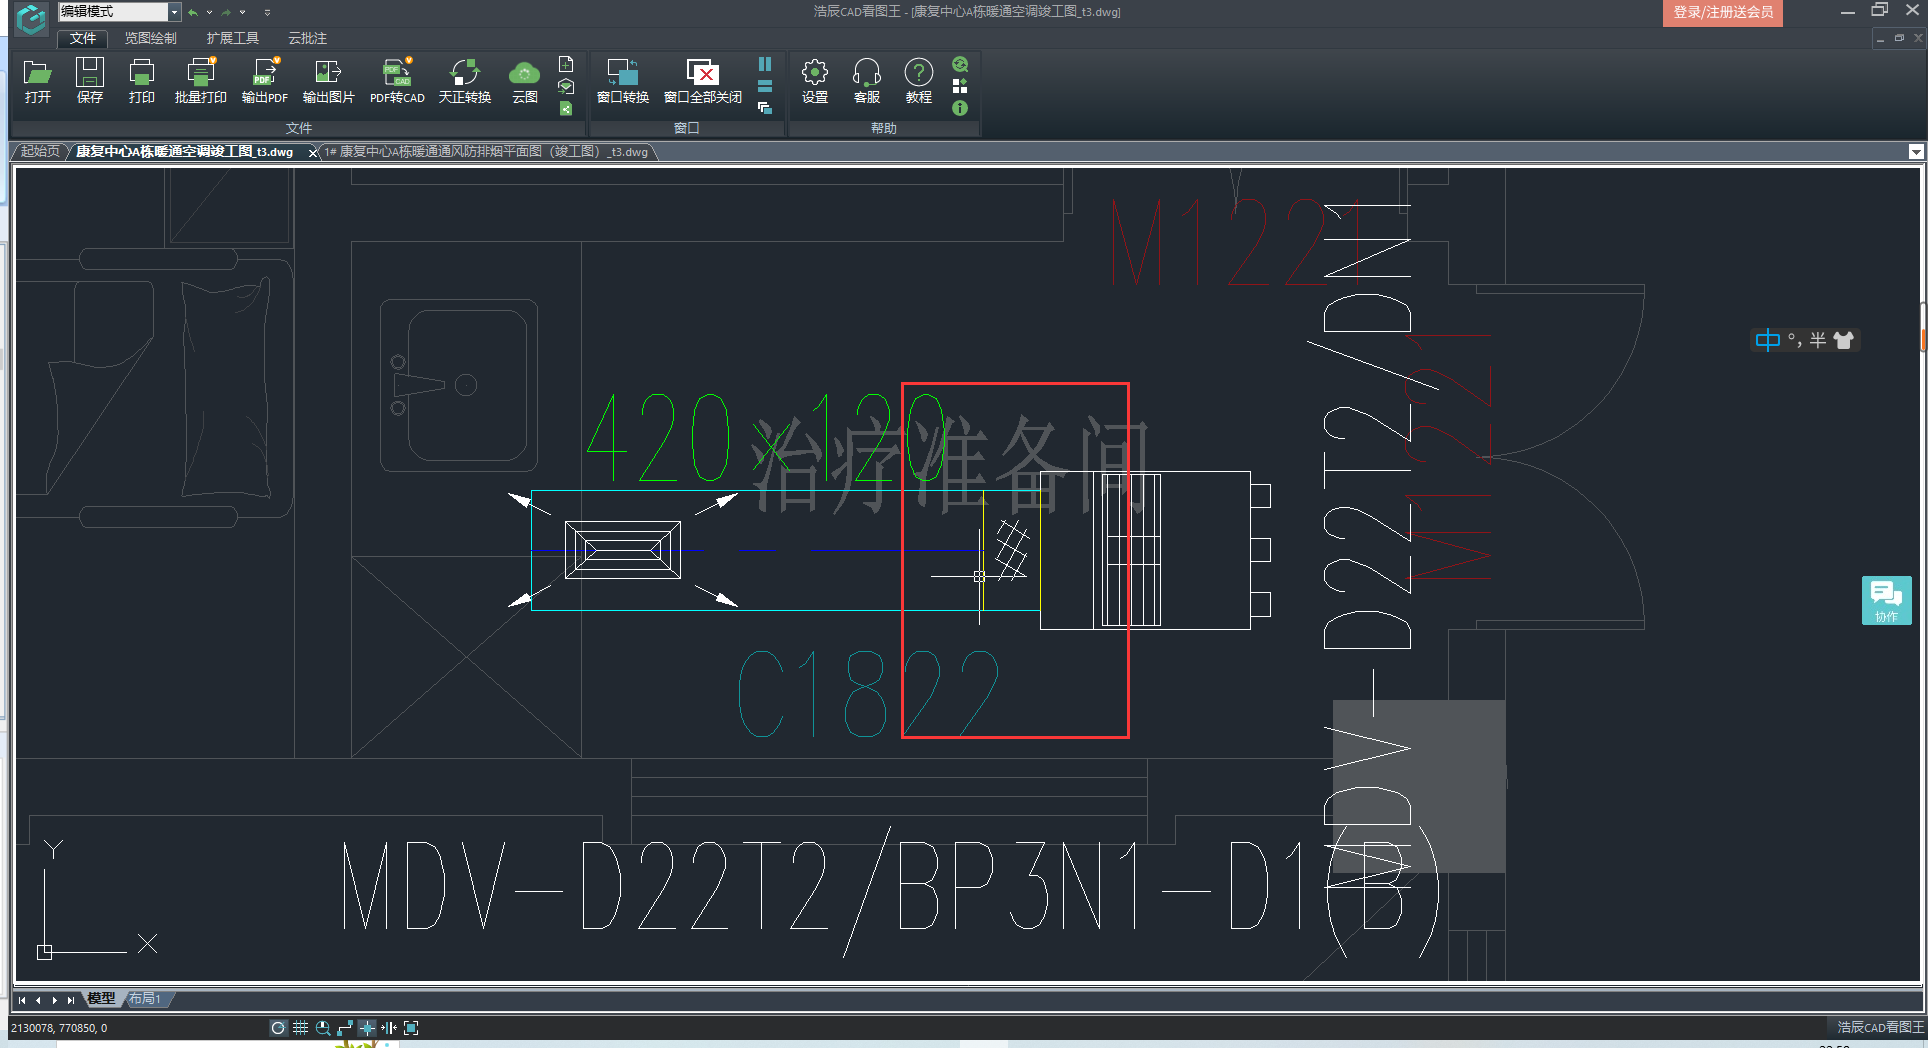The height and width of the screenshot is (1048, 1928).
Task: Click the green update refresh icon in 帮助
Action: [x=960, y=64]
